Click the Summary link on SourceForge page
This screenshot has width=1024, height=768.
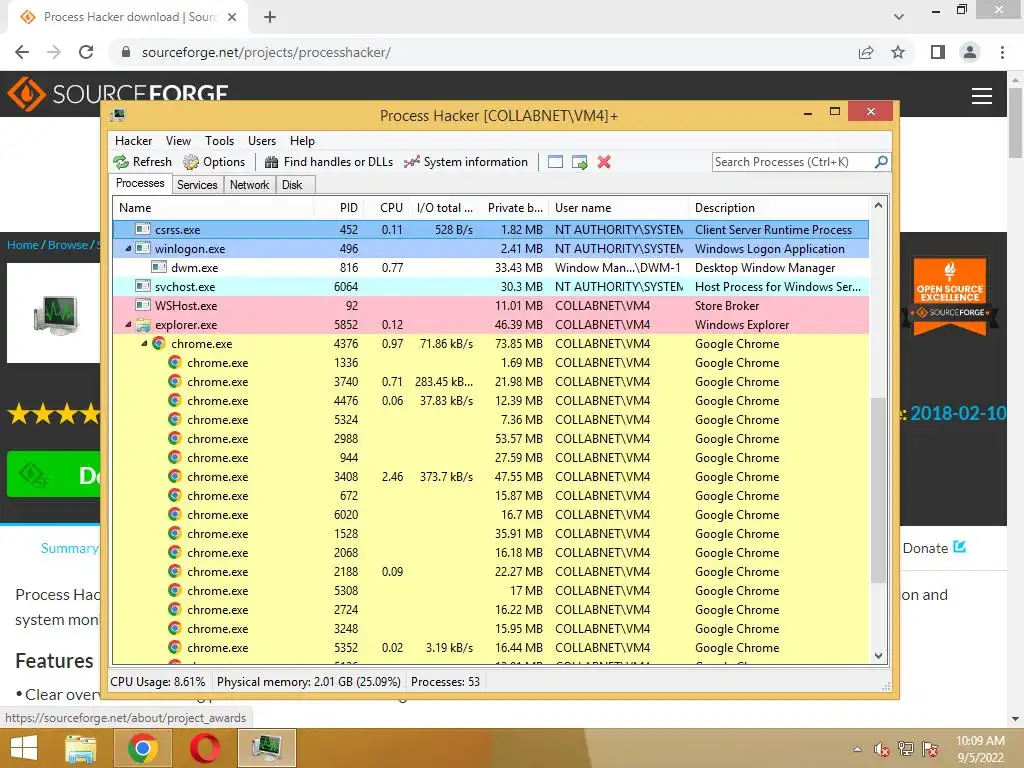click(69, 548)
